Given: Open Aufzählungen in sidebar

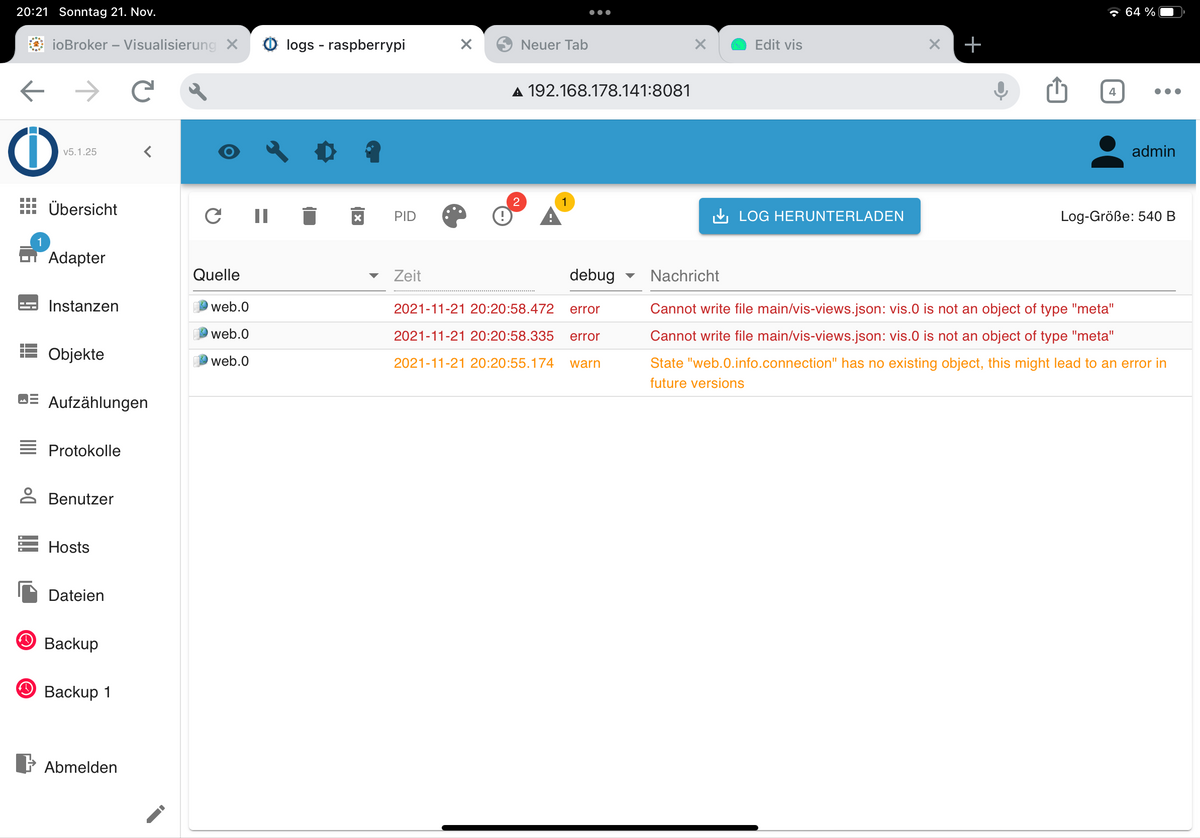Looking at the screenshot, I should click(90, 402).
